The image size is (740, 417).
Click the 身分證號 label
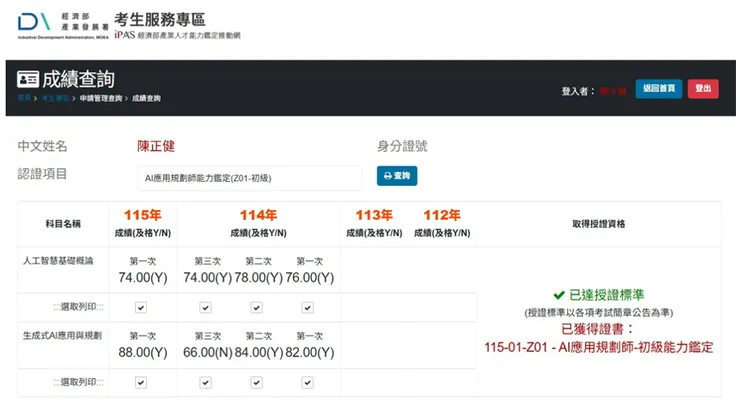[x=402, y=146]
